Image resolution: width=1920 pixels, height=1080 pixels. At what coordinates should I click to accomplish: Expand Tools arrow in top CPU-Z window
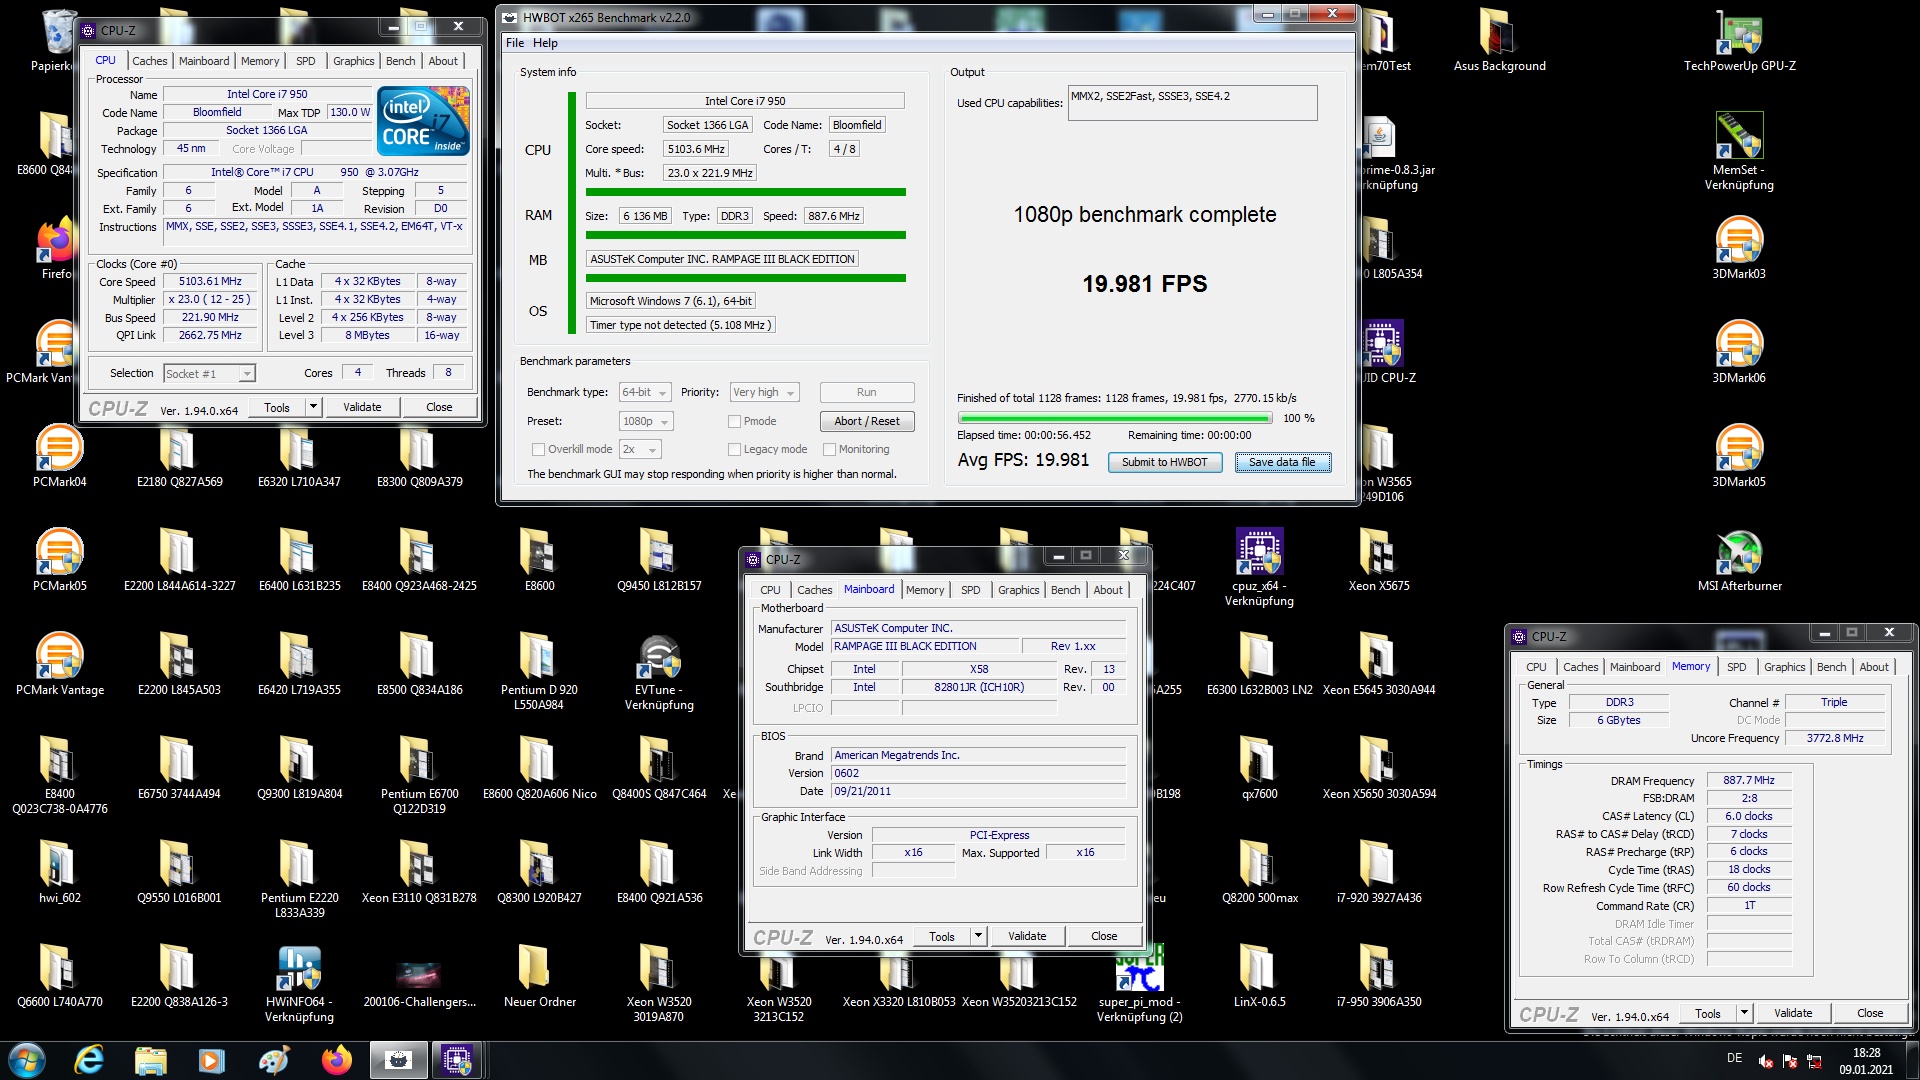click(x=313, y=407)
